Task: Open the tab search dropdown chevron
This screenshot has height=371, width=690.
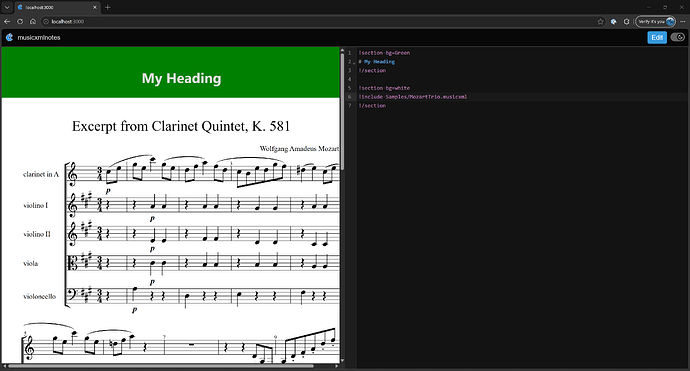Action: (7, 7)
